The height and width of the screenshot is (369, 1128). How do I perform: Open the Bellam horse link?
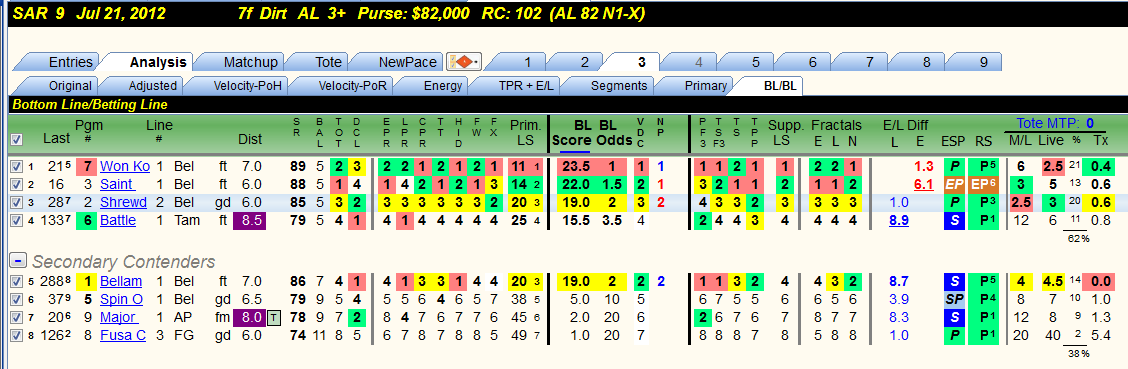[121, 281]
